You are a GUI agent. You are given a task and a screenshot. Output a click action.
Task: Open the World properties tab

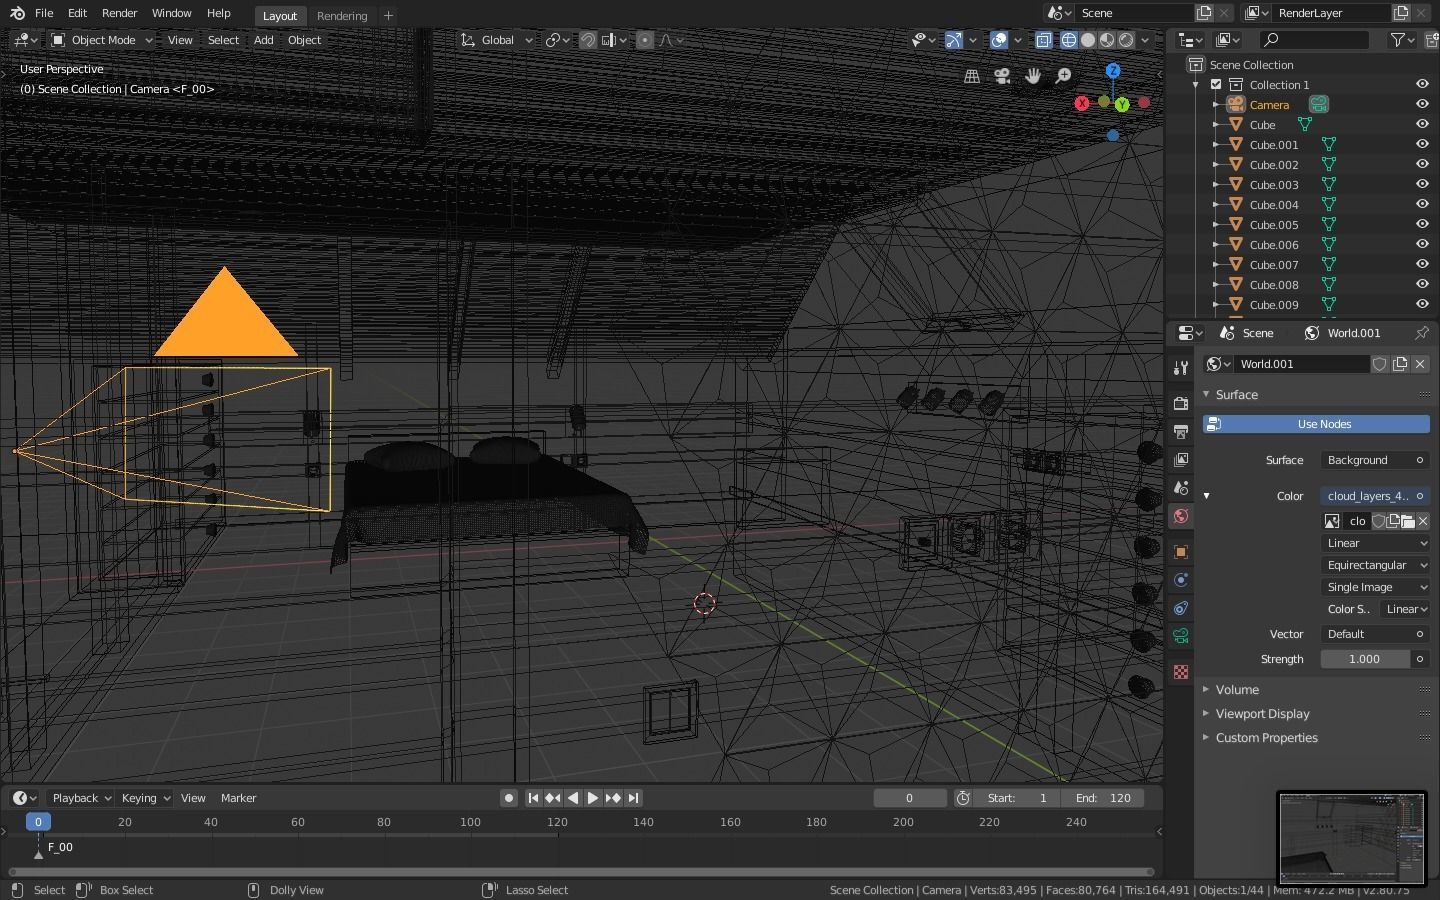1181,516
